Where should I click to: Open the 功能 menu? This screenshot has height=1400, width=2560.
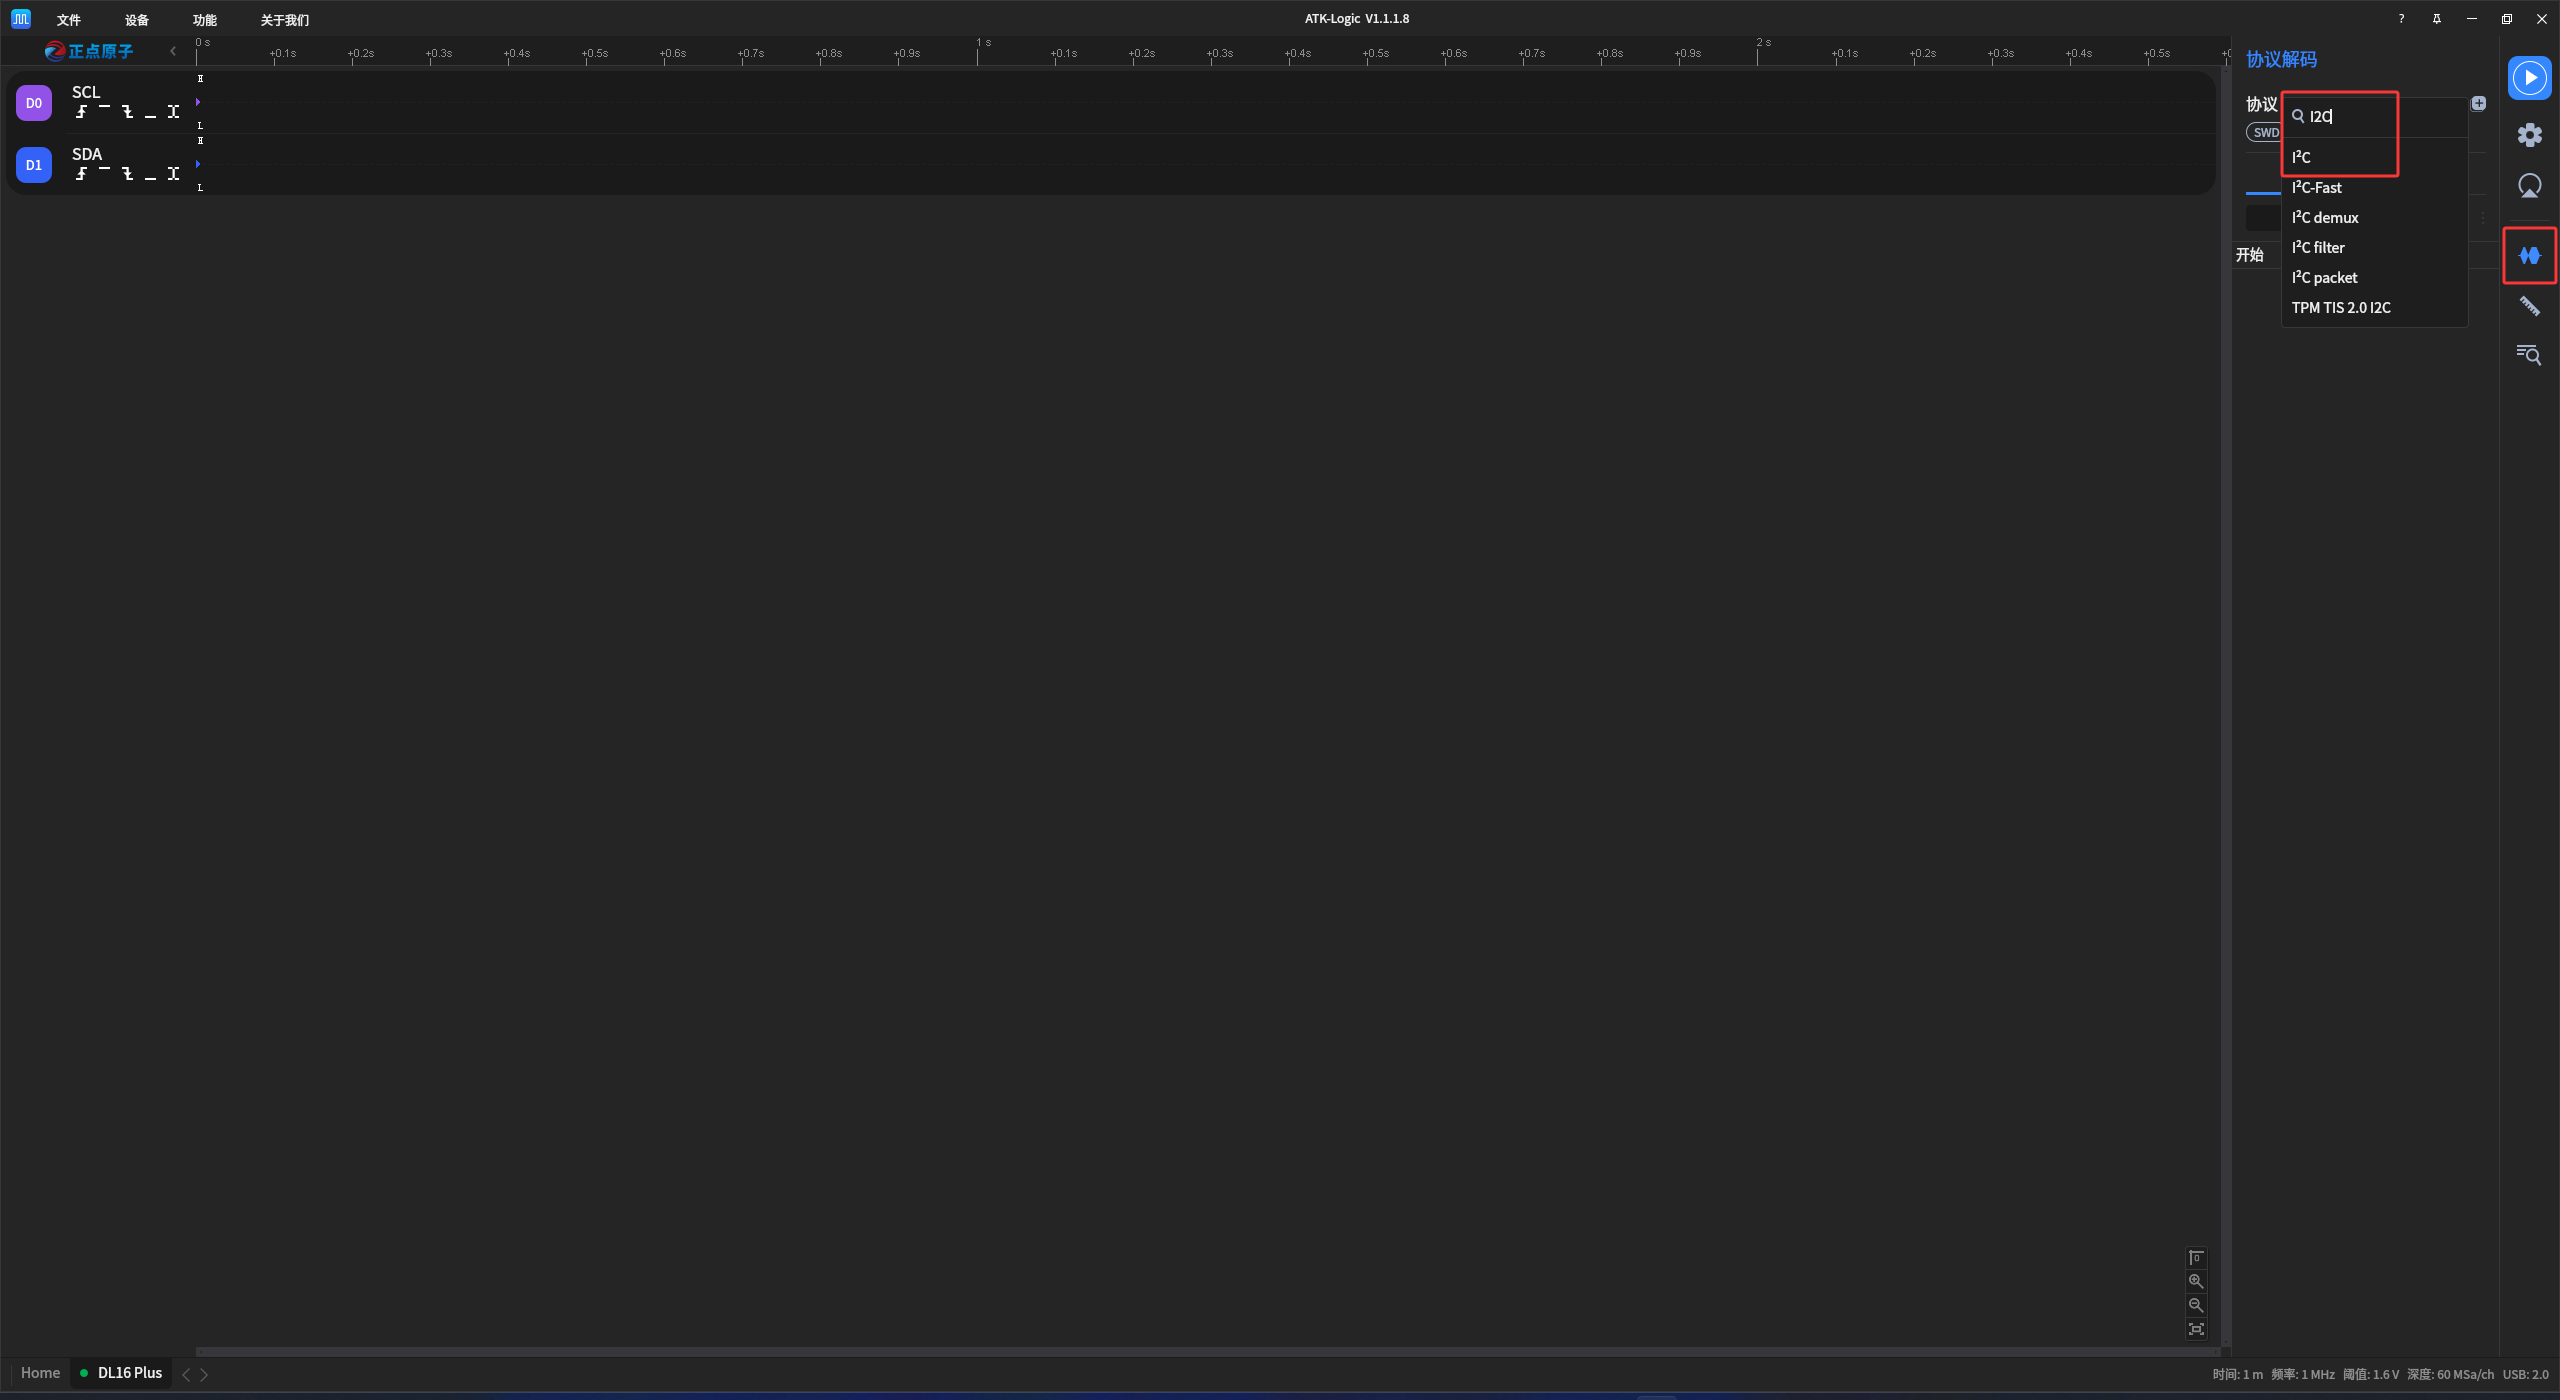coord(205,20)
